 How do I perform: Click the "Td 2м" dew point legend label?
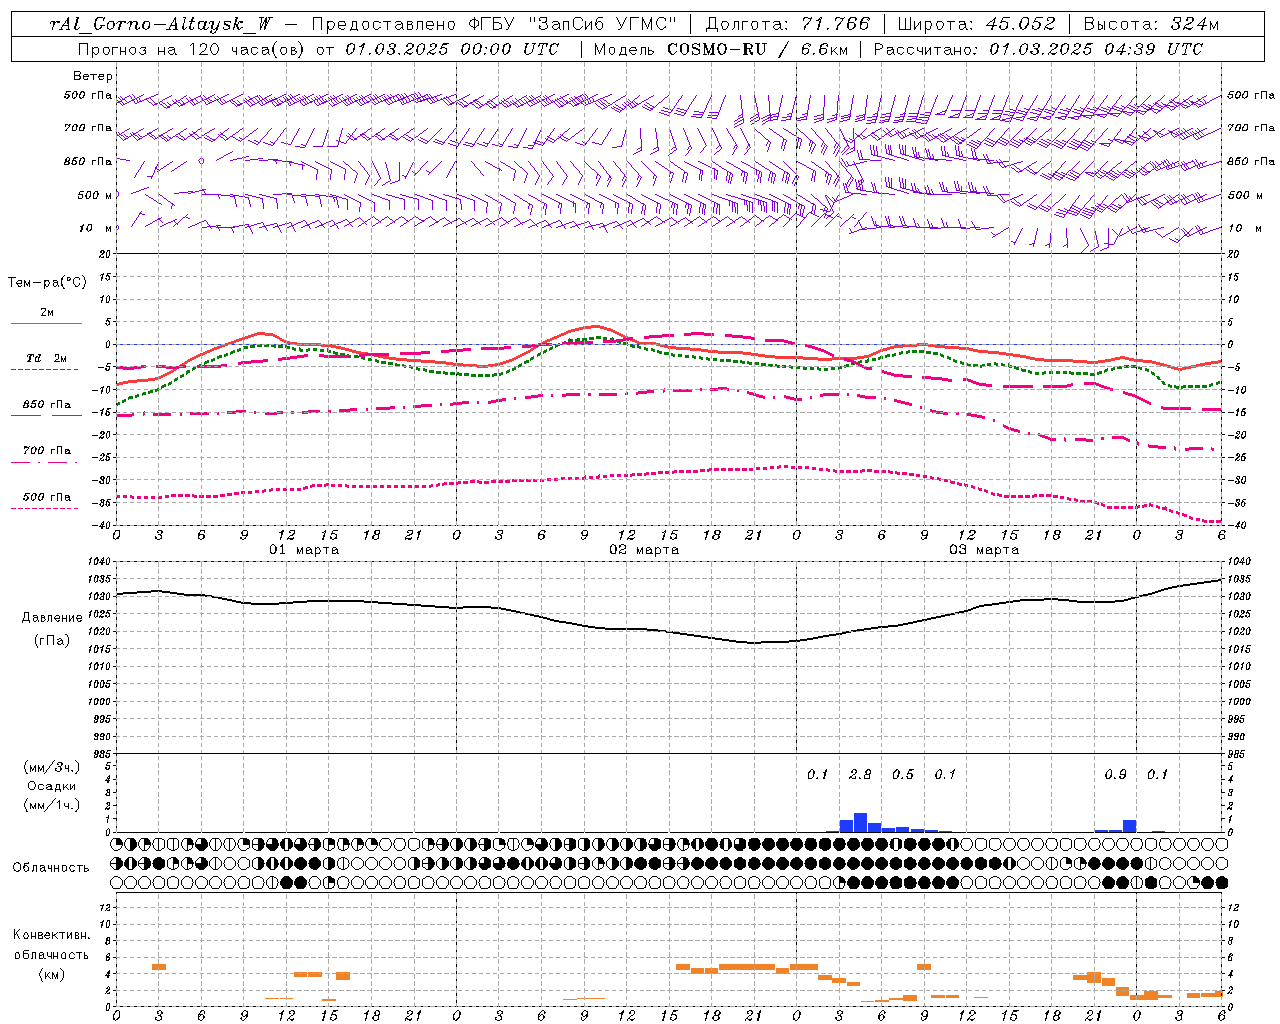pyautogui.click(x=46, y=358)
